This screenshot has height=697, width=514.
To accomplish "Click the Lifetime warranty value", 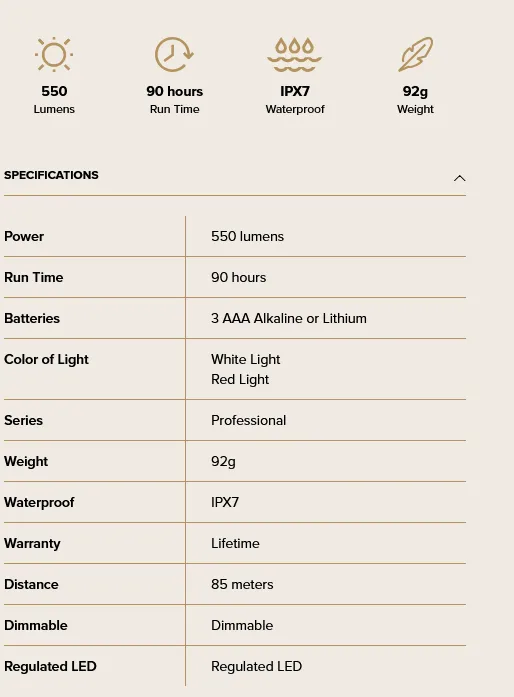I will [235, 543].
